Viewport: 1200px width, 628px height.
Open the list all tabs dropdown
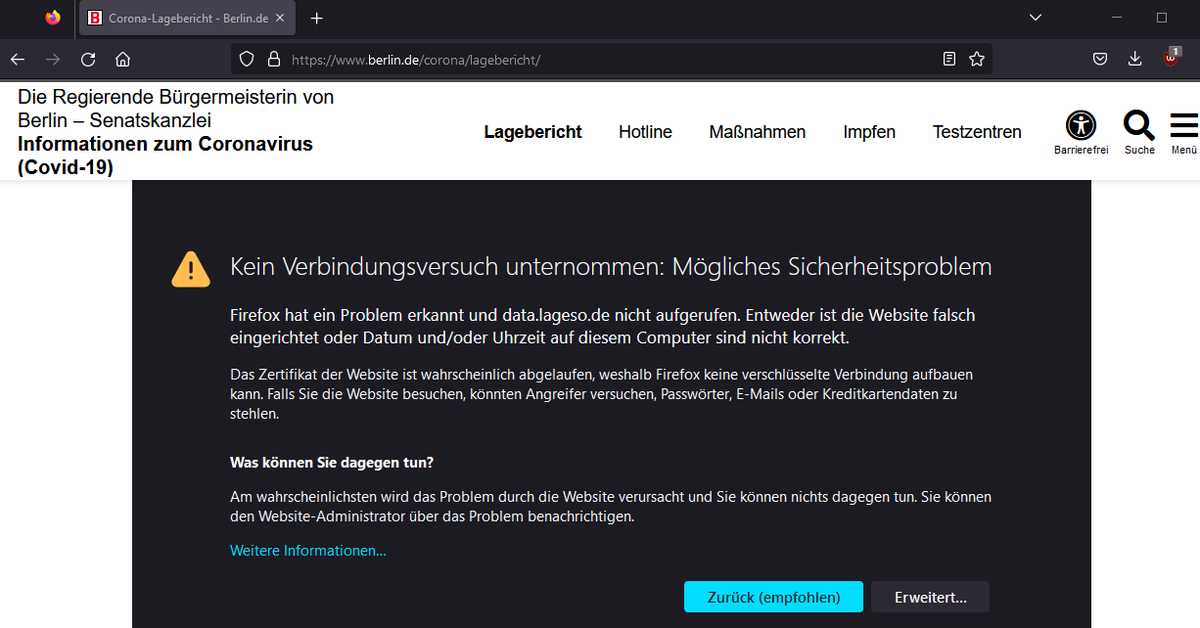click(x=1036, y=18)
